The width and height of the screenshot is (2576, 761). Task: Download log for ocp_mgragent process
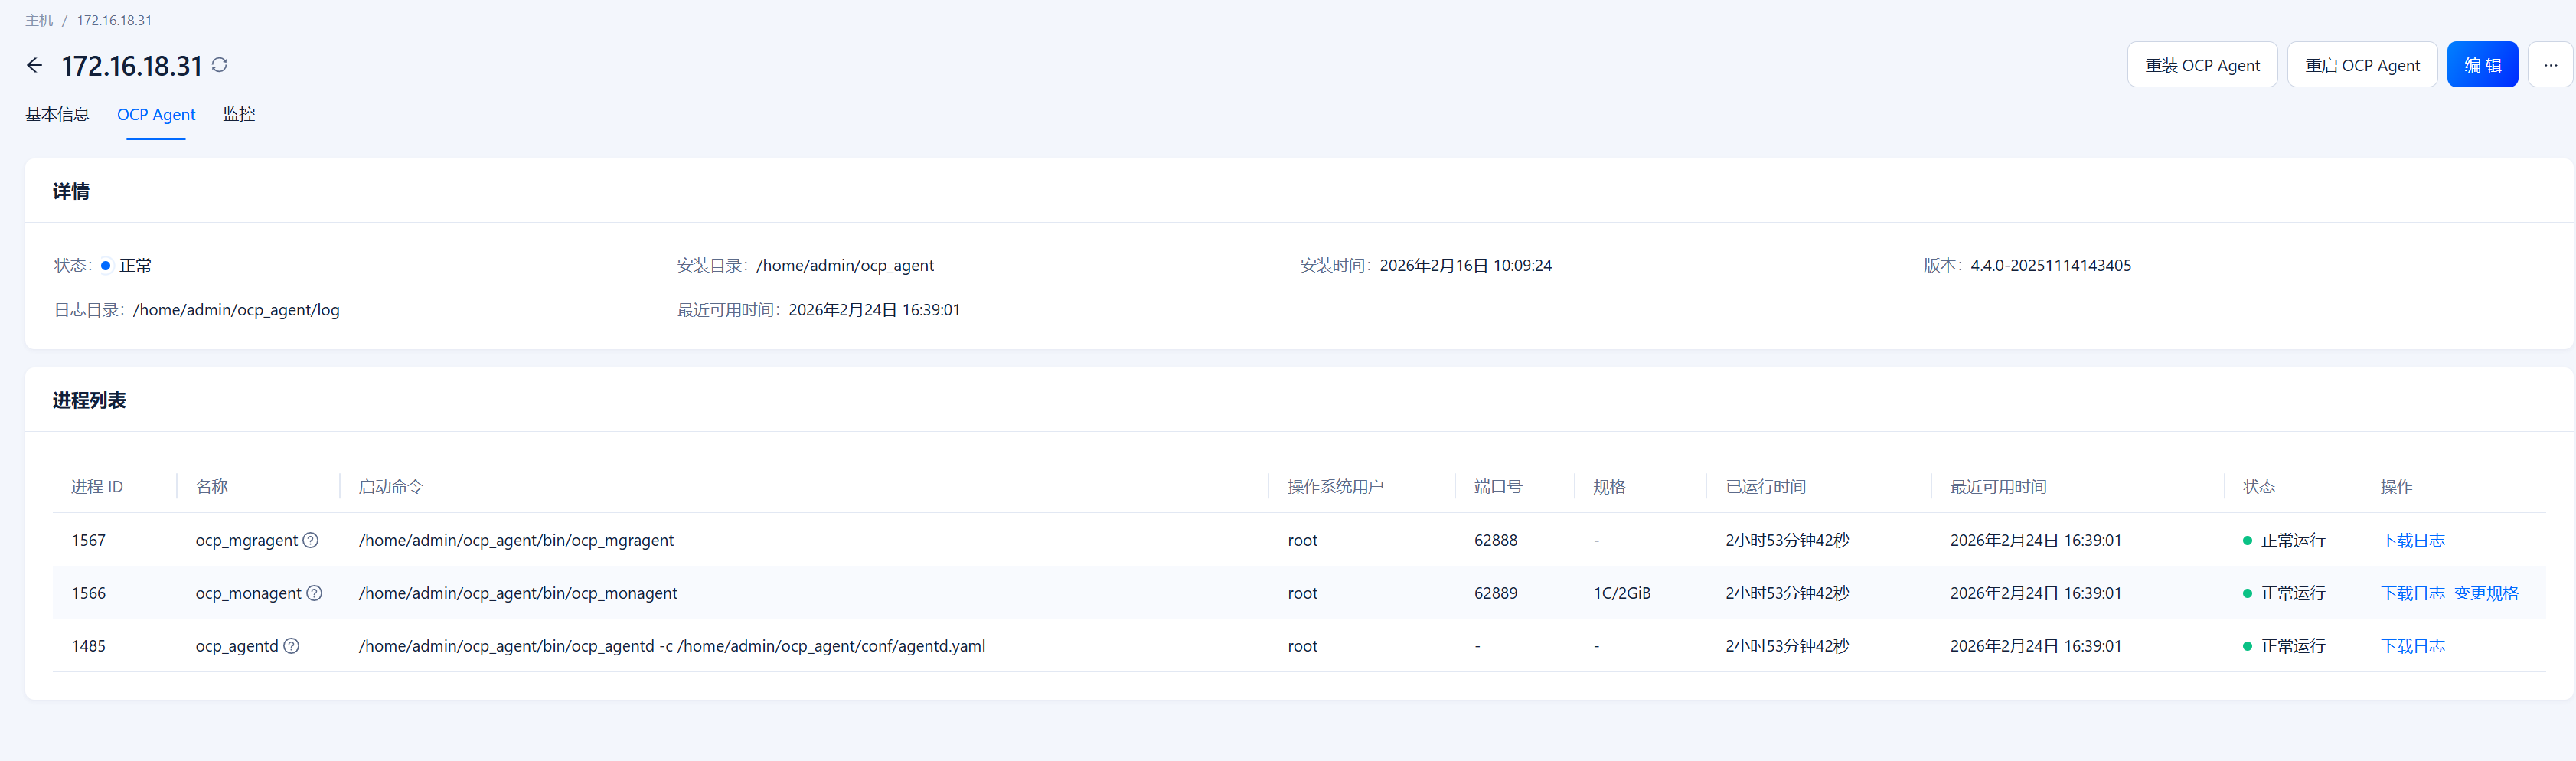[x=2412, y=540]
